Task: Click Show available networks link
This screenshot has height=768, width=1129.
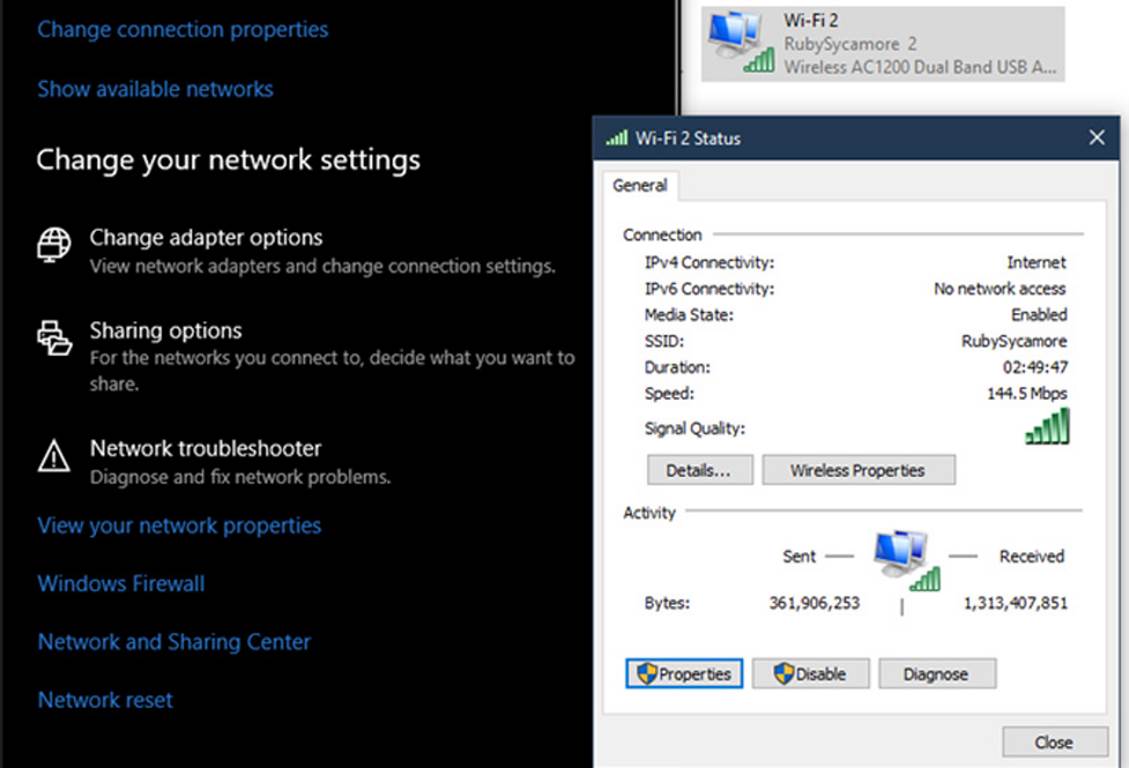Action: pyautogui.click(x=155, y=89)
